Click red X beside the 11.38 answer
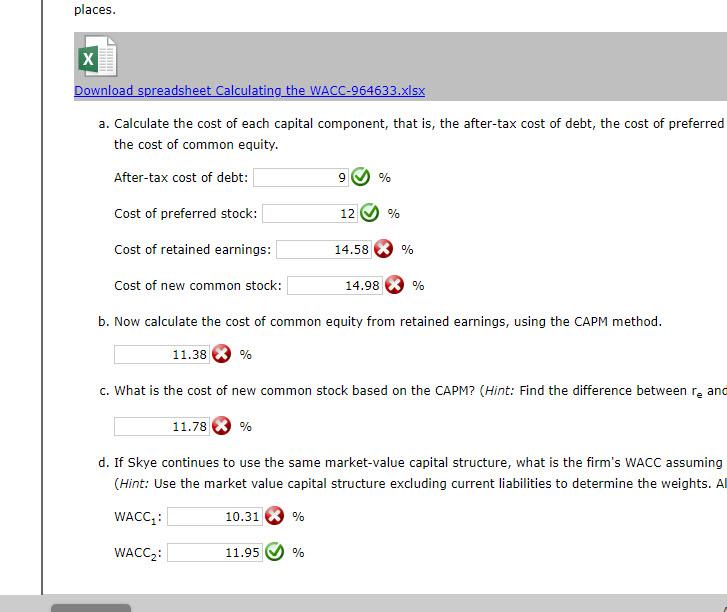 pyautogui.click(x=221, y=354)
